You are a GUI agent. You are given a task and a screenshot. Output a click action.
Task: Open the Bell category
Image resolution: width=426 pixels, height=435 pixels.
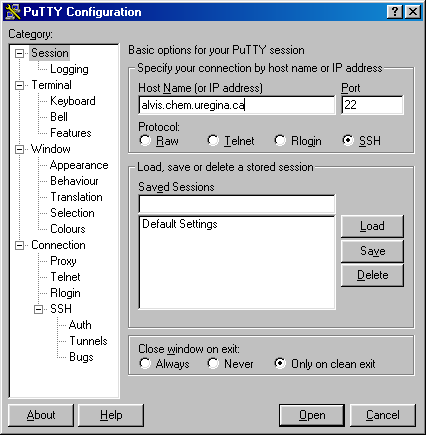pos(59,117)
